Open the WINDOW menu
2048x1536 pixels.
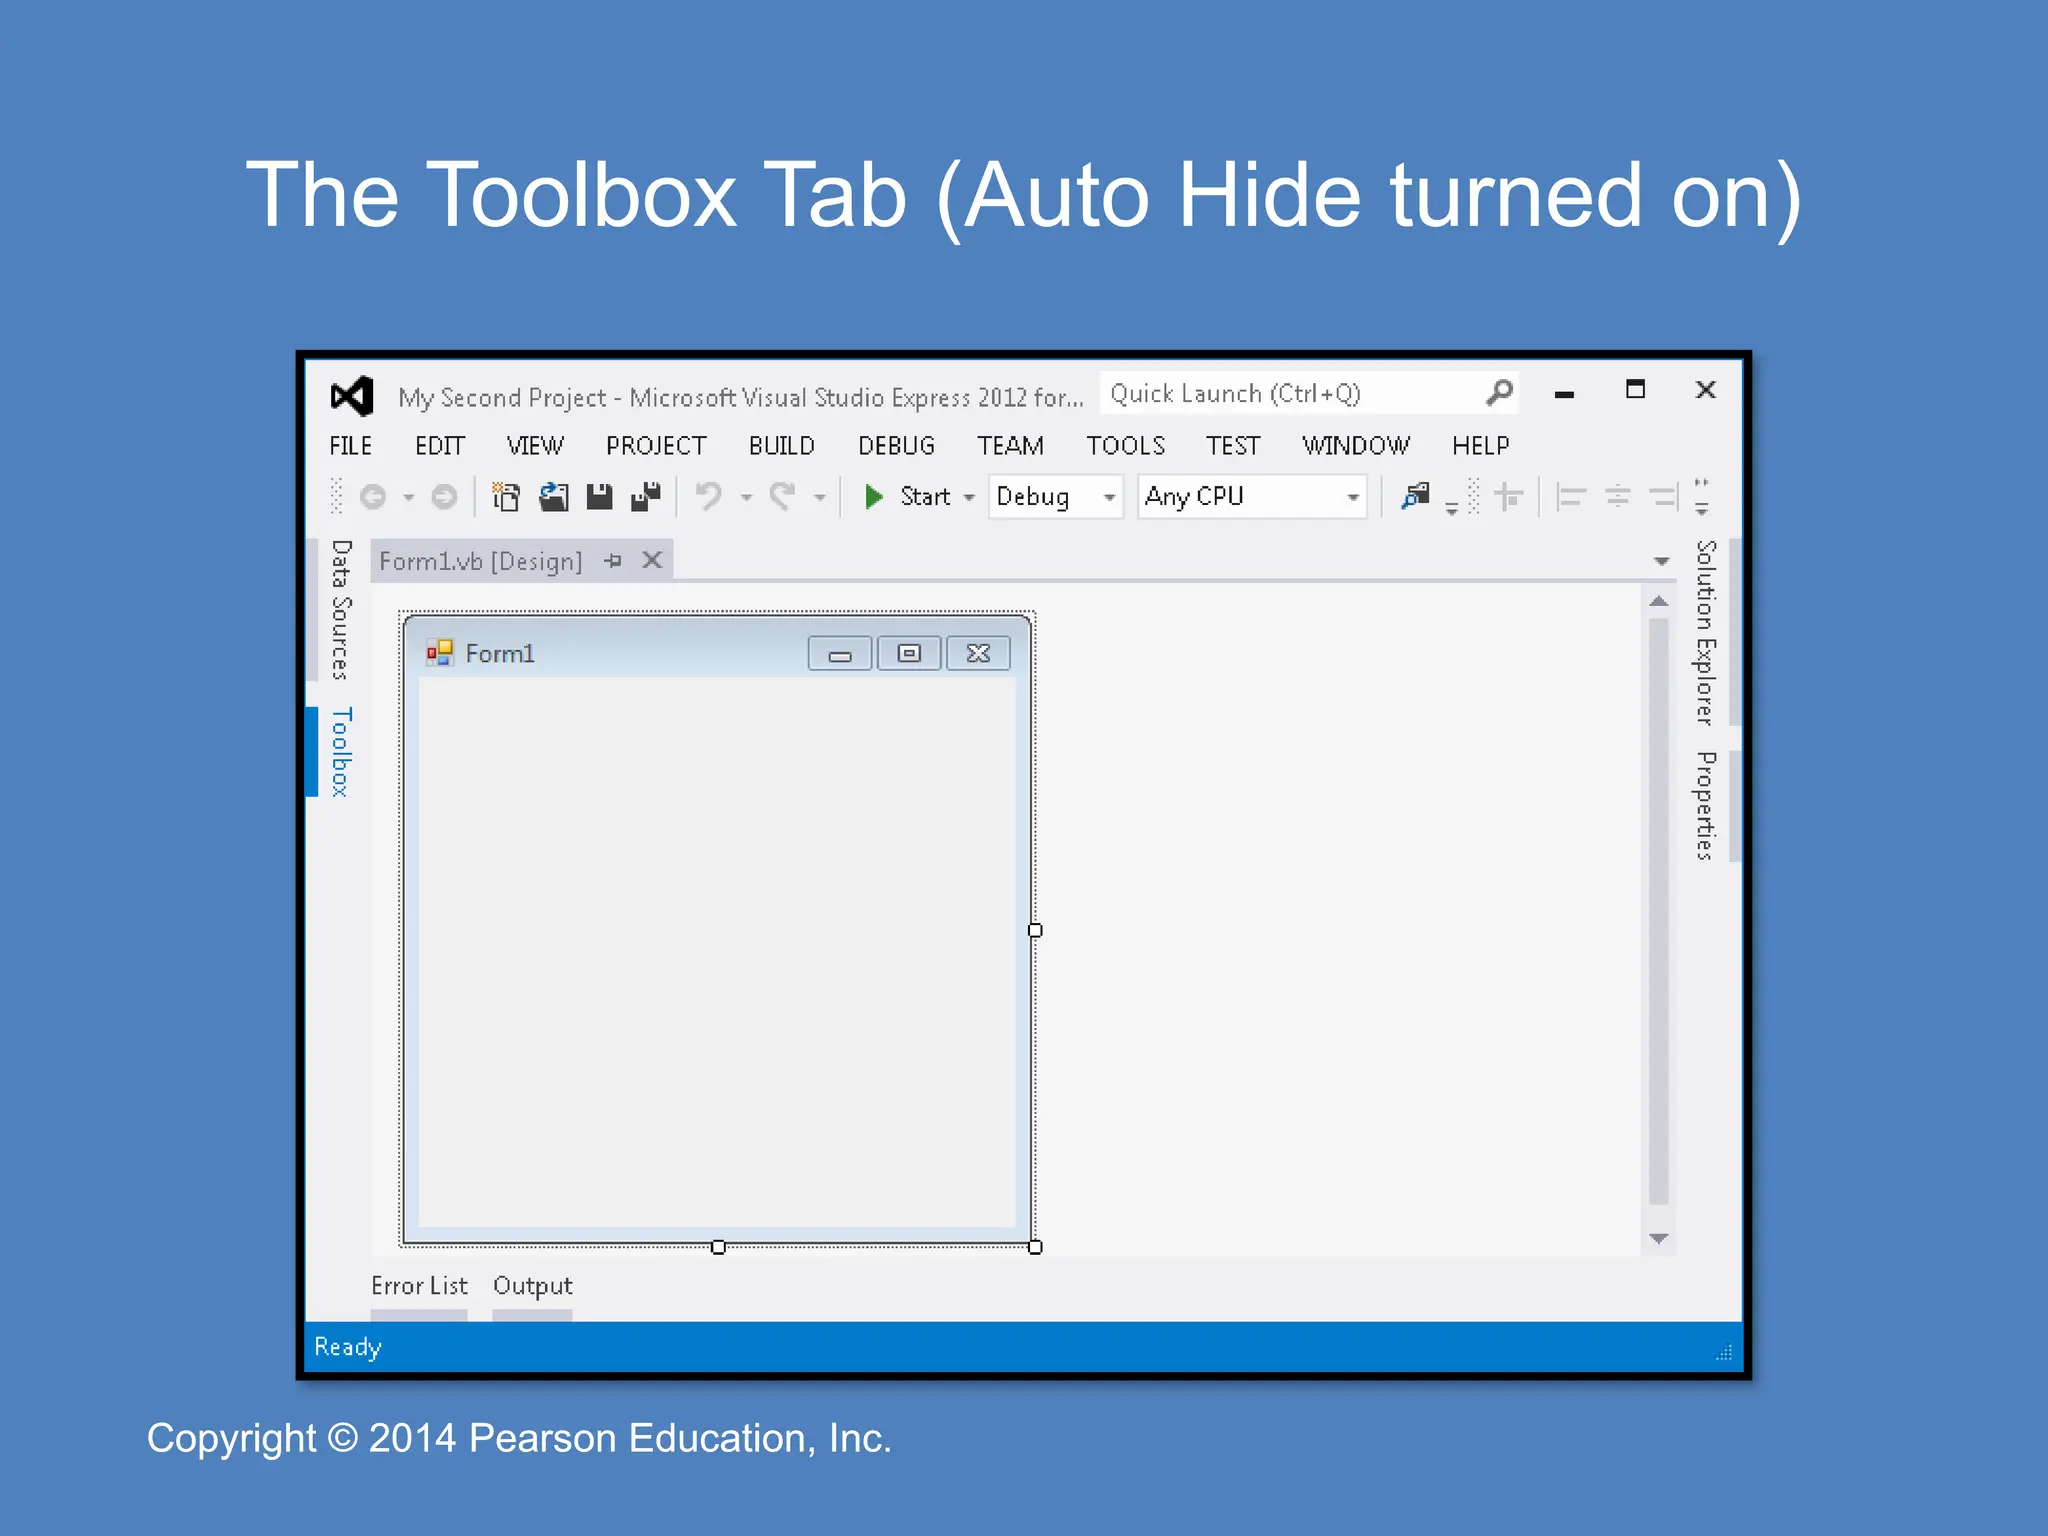pos(1356,446)
